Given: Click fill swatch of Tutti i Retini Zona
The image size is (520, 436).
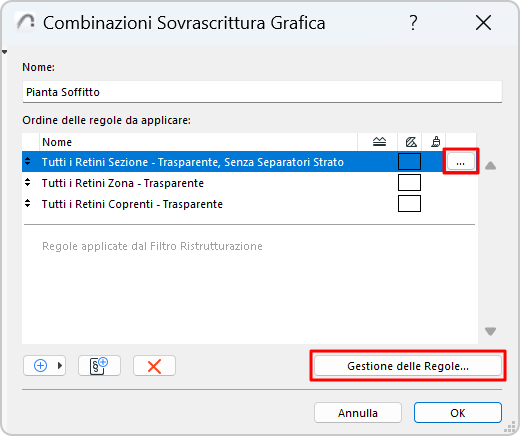Looking at the screenshot, I should [x=409, y=183].
